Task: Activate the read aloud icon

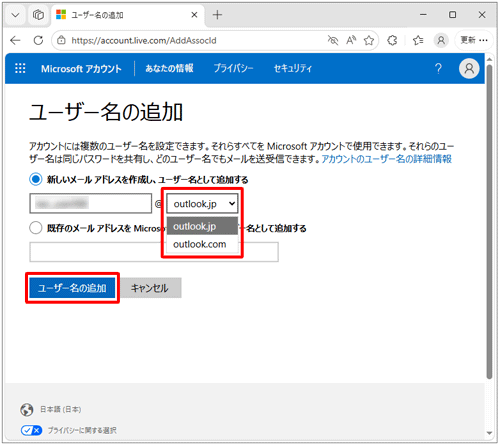Action: point(351,41)
